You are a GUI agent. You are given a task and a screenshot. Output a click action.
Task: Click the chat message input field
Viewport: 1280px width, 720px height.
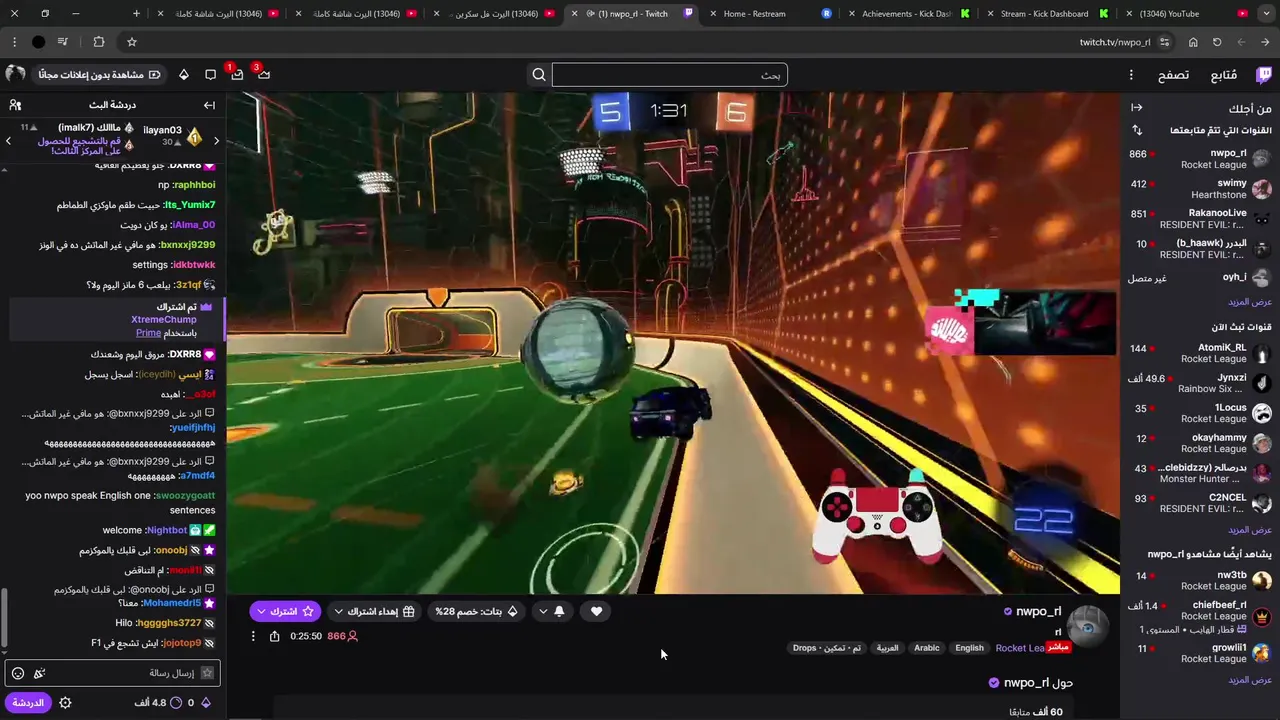[112, 673]
